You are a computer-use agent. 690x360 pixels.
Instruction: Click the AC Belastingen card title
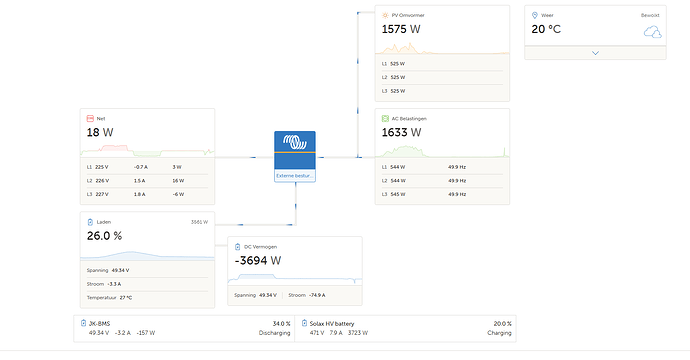[x=409, y=119]
